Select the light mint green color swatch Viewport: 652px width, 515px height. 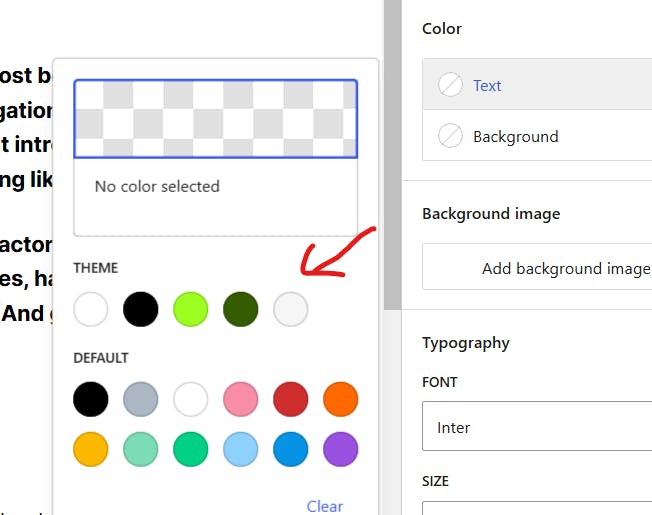(x=141, y=449)
